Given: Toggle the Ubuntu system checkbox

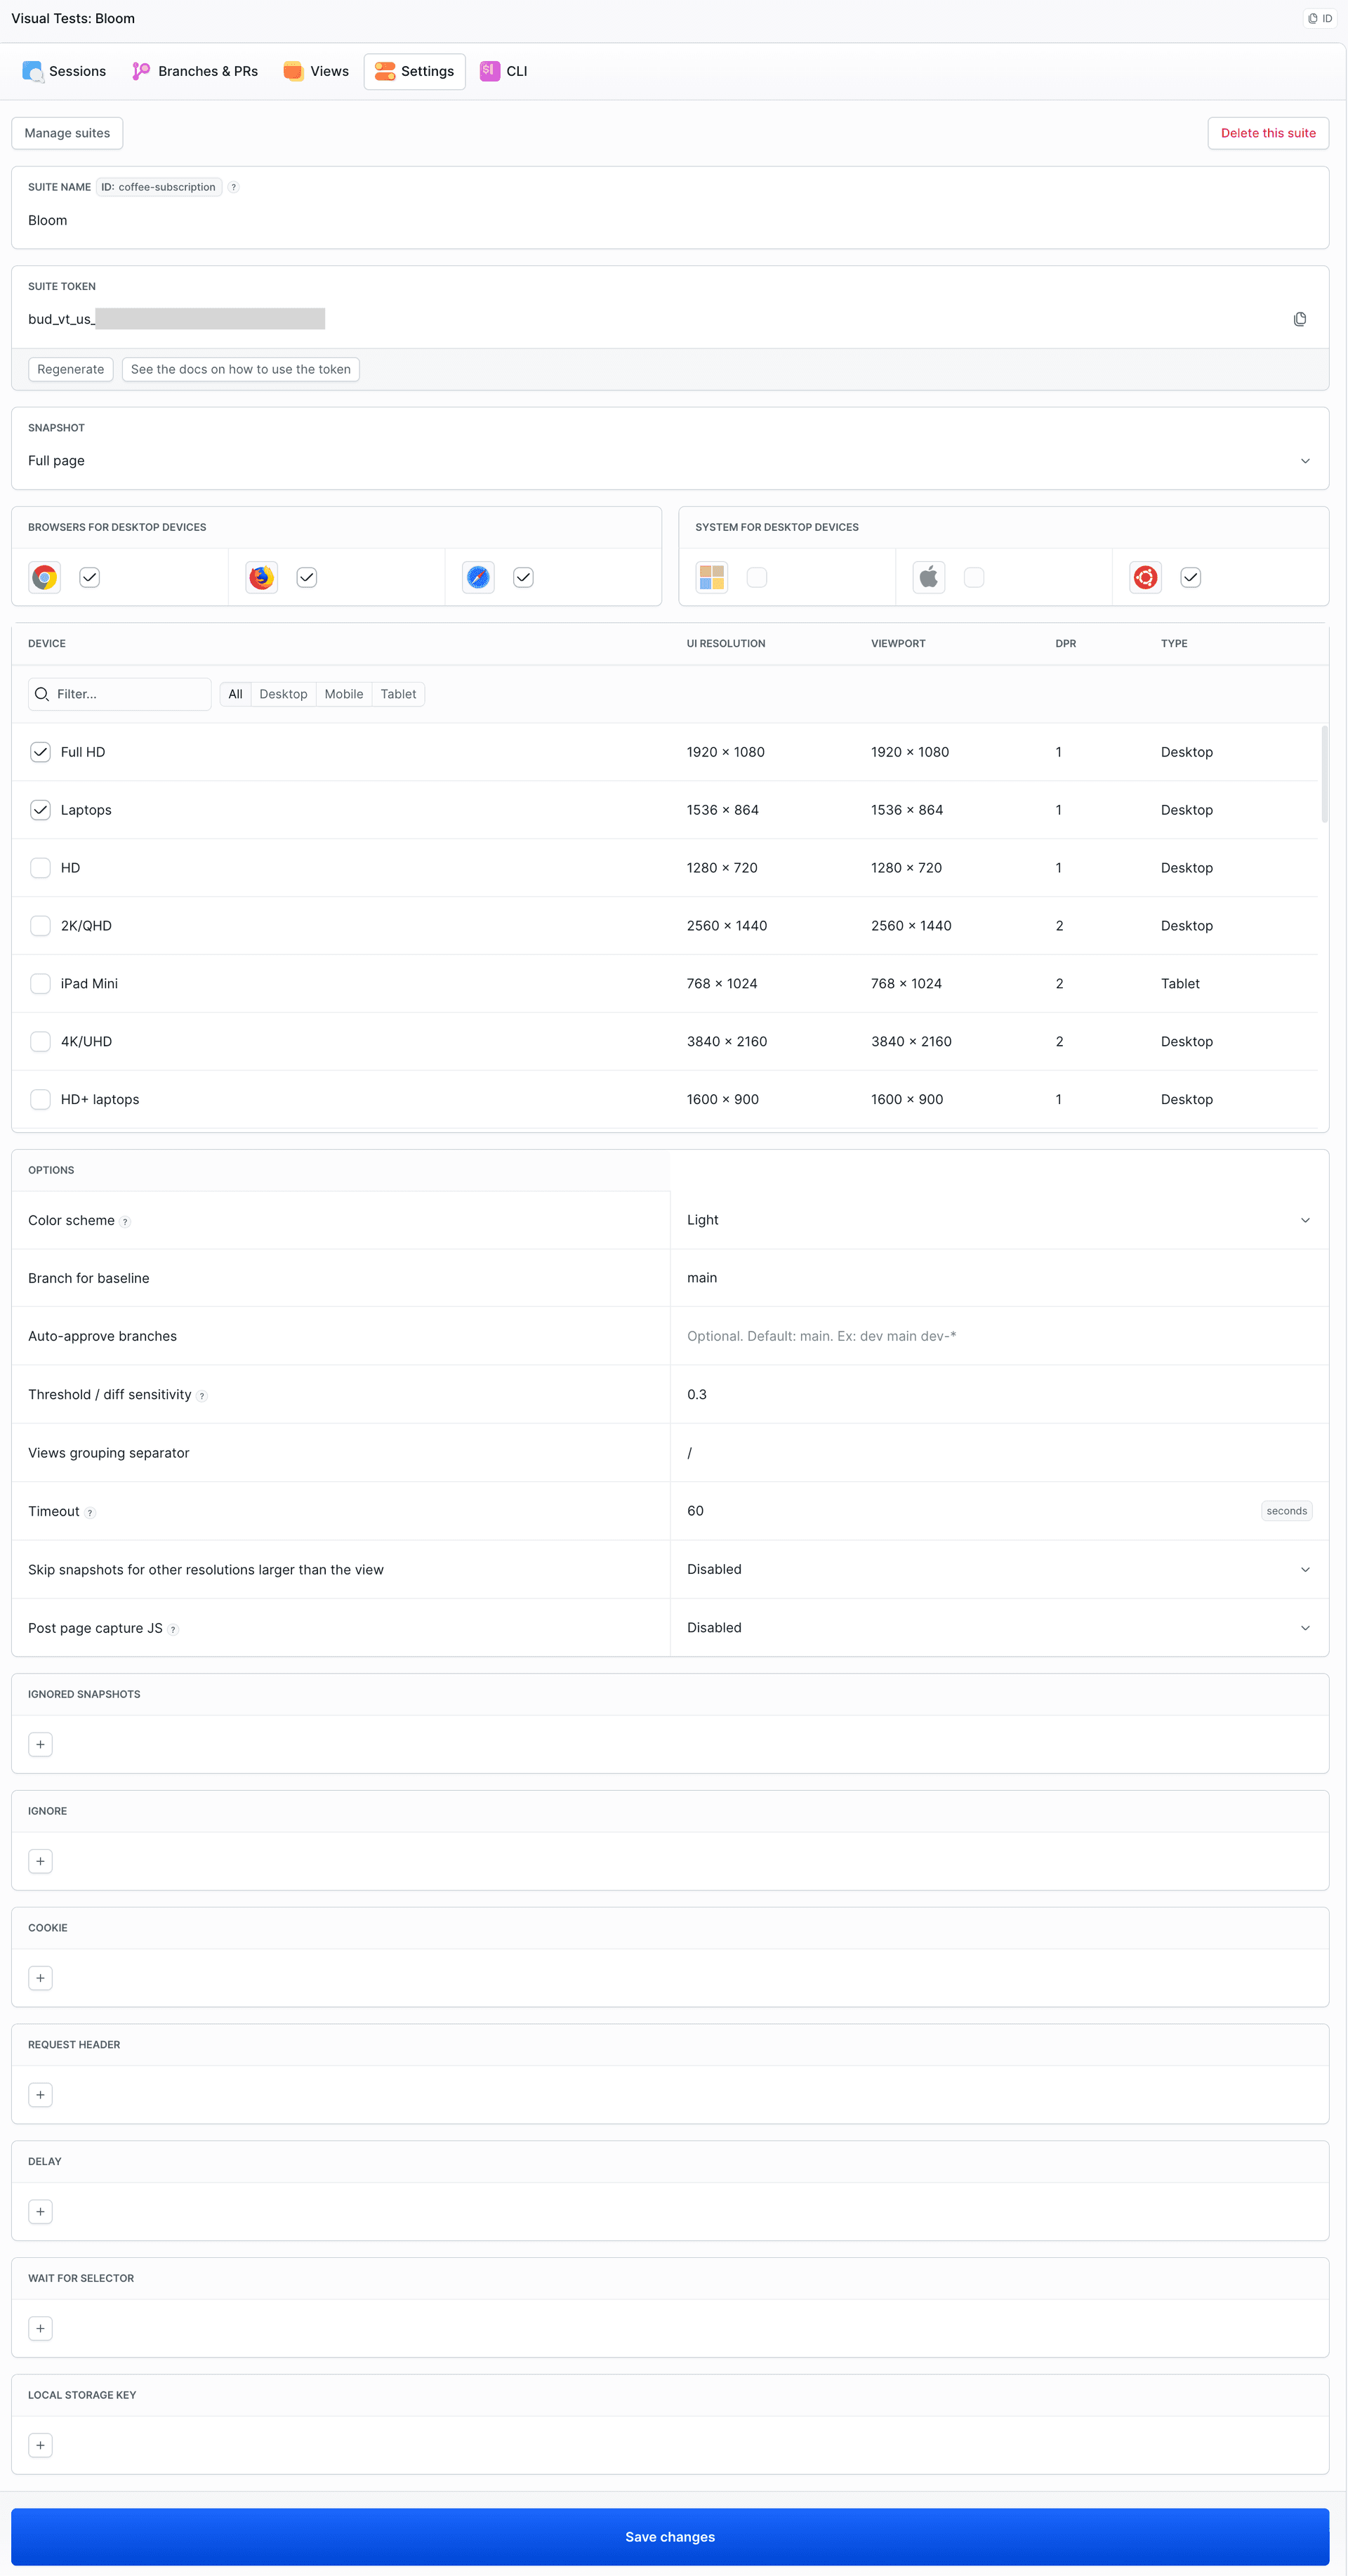Looking at the screenshot, I should point(1190,577).
